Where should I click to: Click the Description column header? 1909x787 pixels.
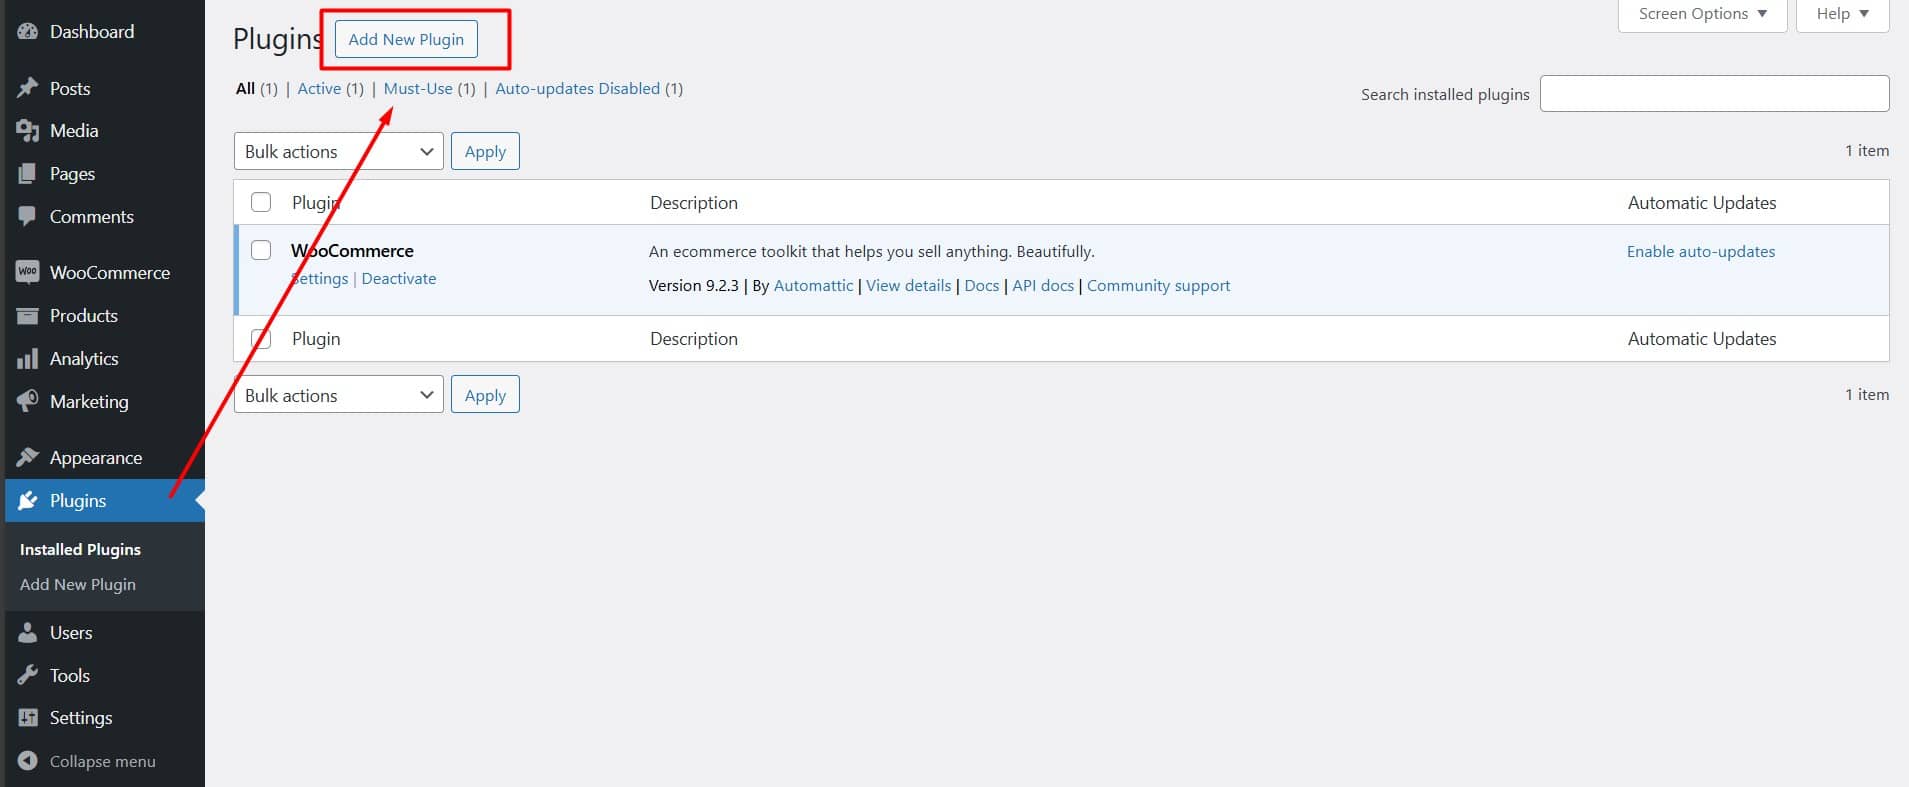click(693, 202)
